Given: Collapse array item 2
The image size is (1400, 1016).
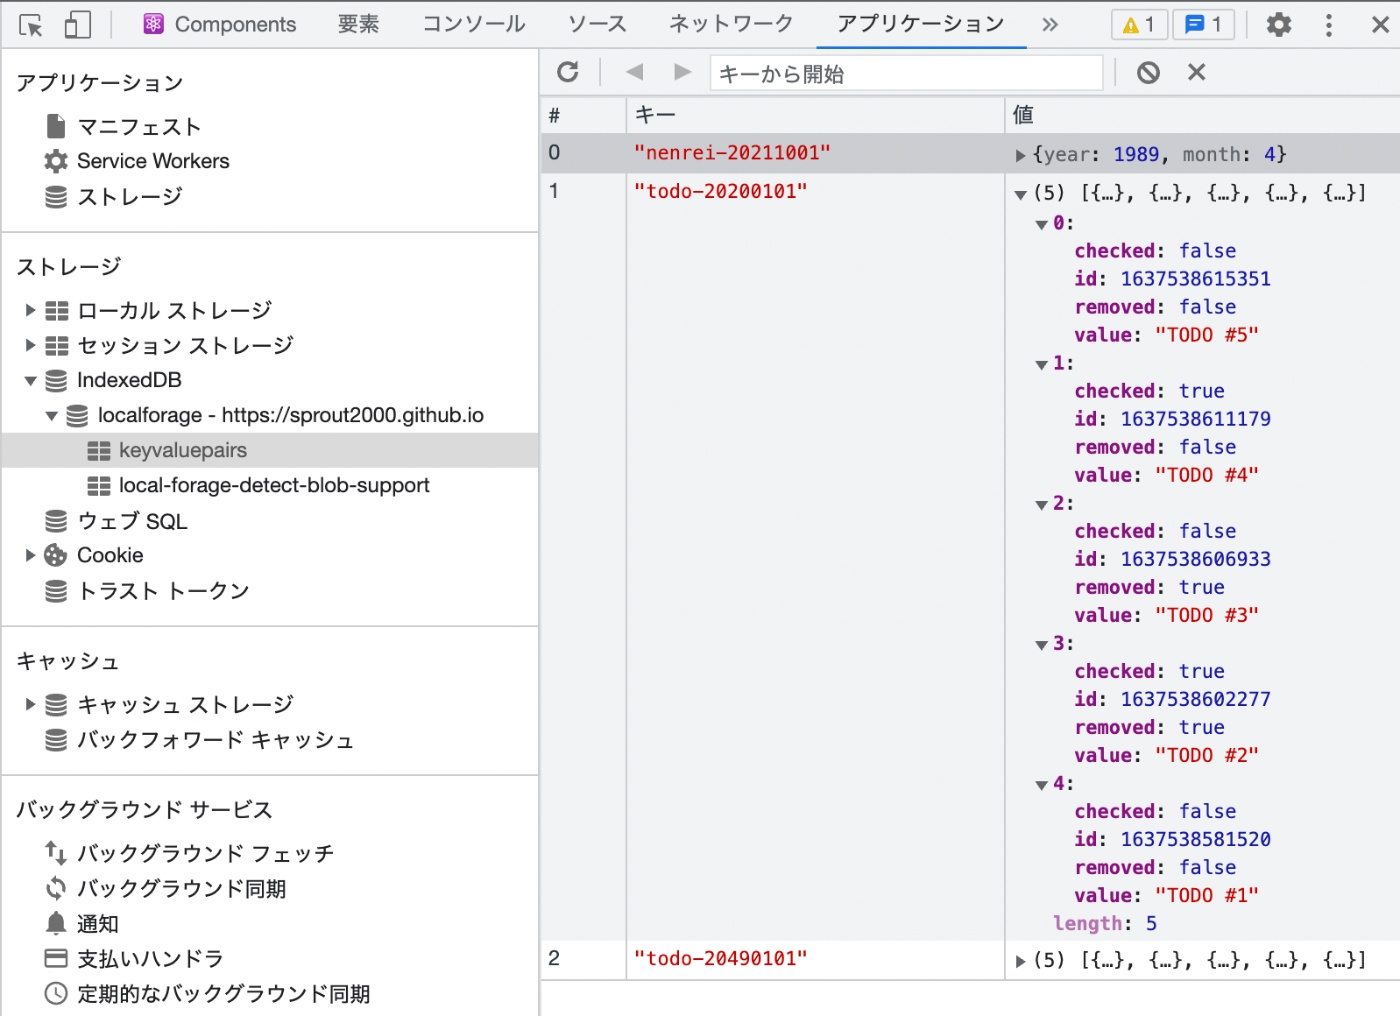Looking at the screenshot, I should tap(1041, 504).
